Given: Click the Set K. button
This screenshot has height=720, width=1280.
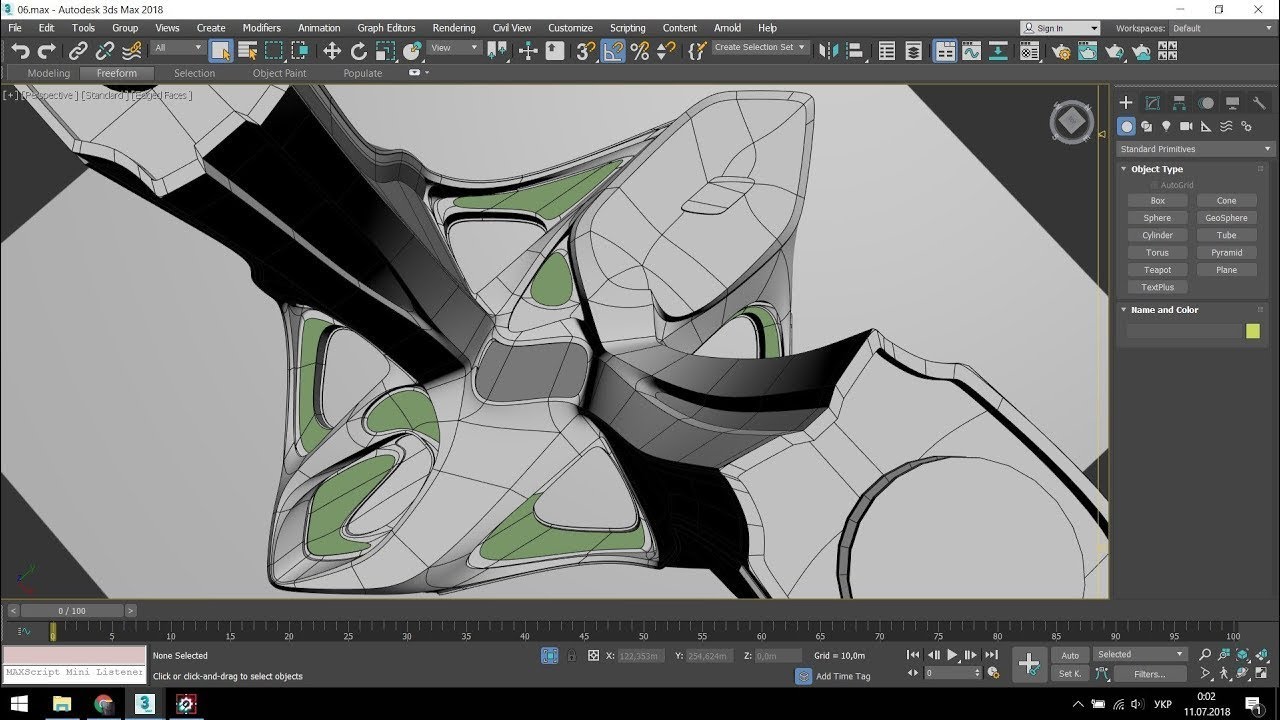Looking at the screenshot, I should [1070, 674].
